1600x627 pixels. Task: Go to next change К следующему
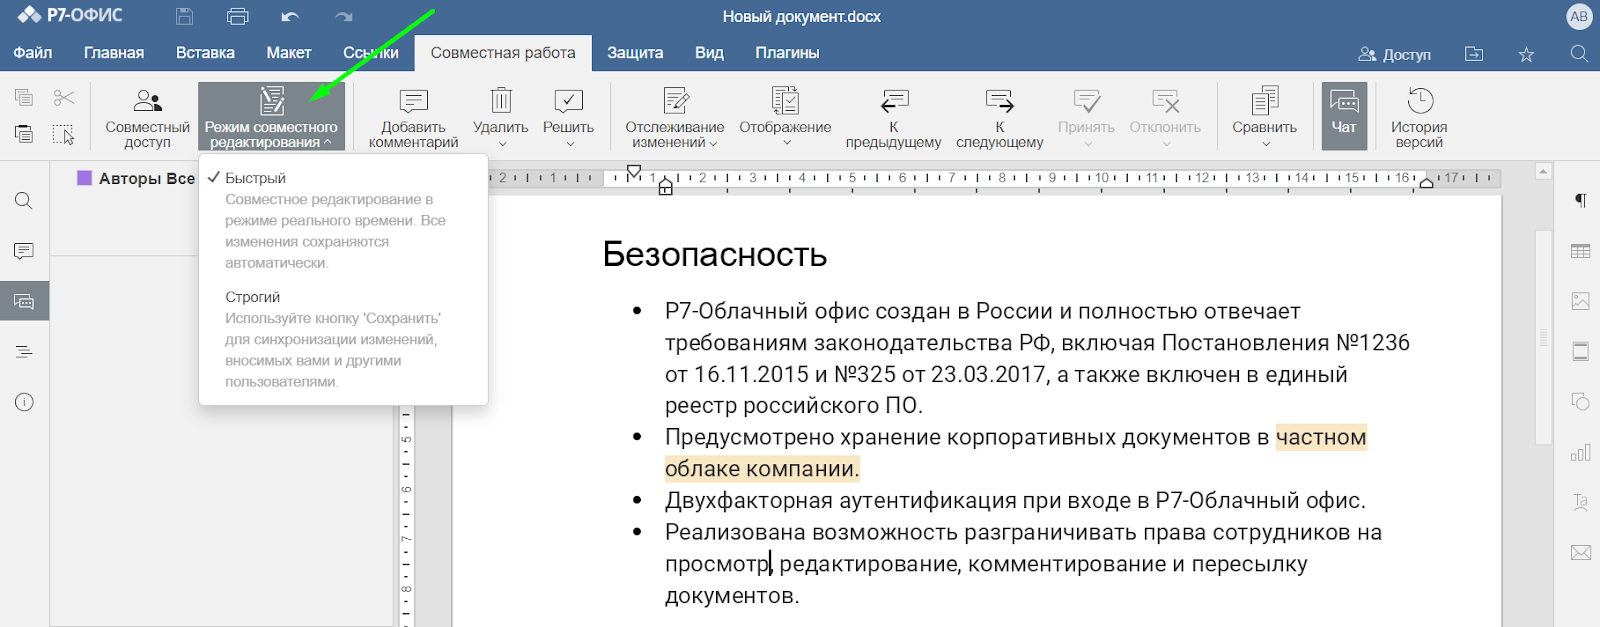click(x=999, y=117)
